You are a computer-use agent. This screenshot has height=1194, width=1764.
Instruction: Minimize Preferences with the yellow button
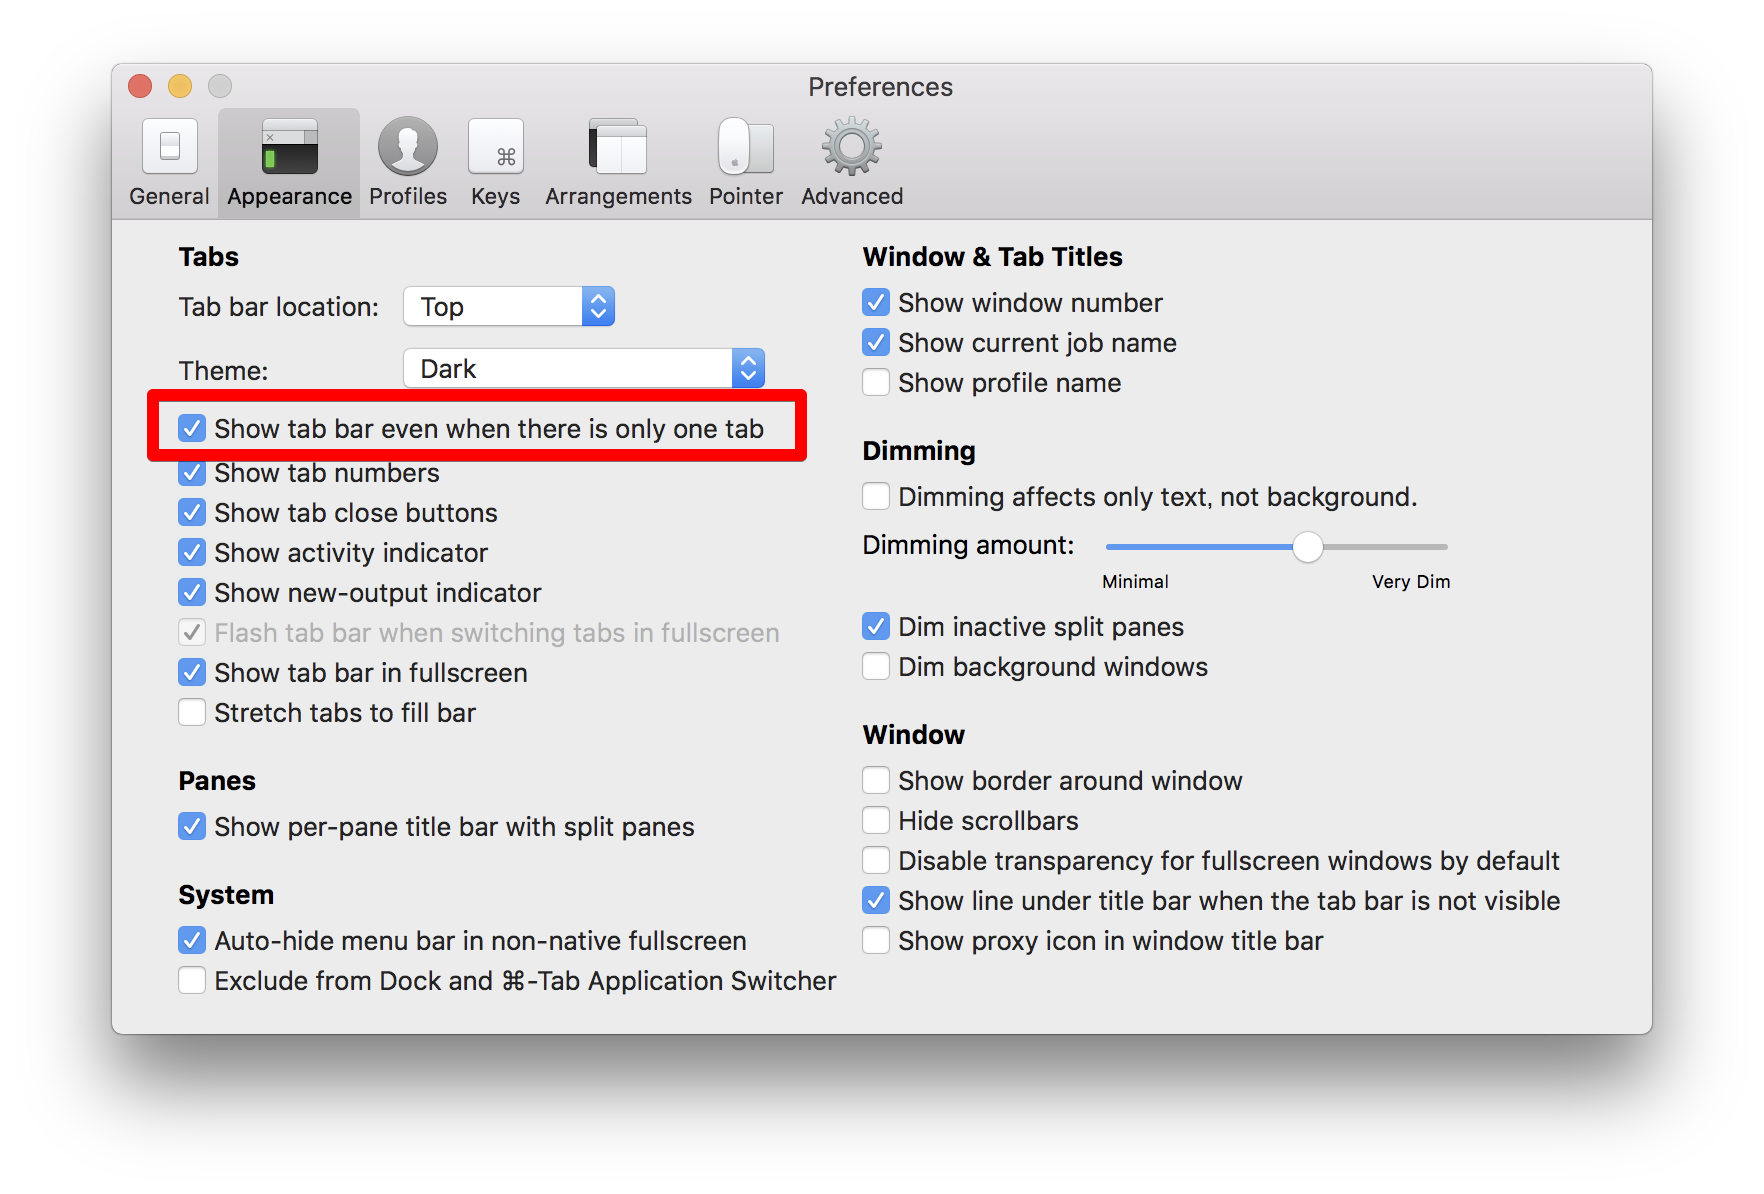pos(180,86)
